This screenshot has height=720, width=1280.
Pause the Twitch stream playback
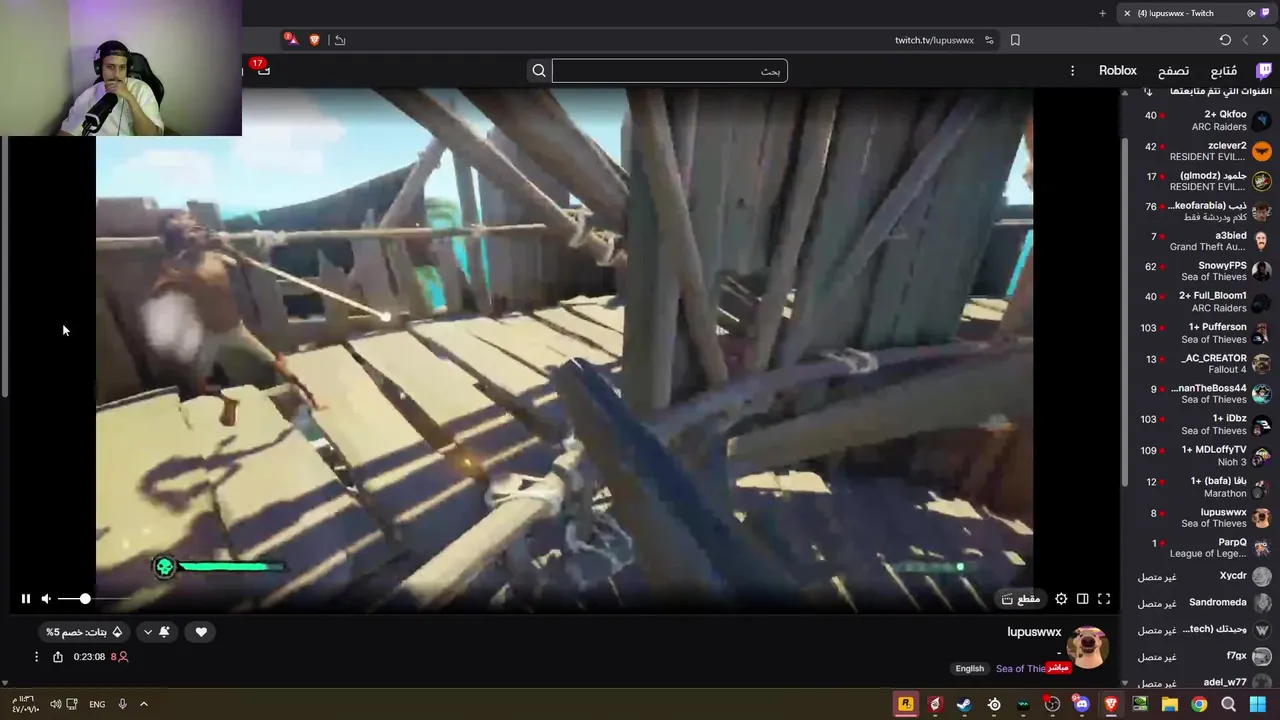(x=26, y=599)
